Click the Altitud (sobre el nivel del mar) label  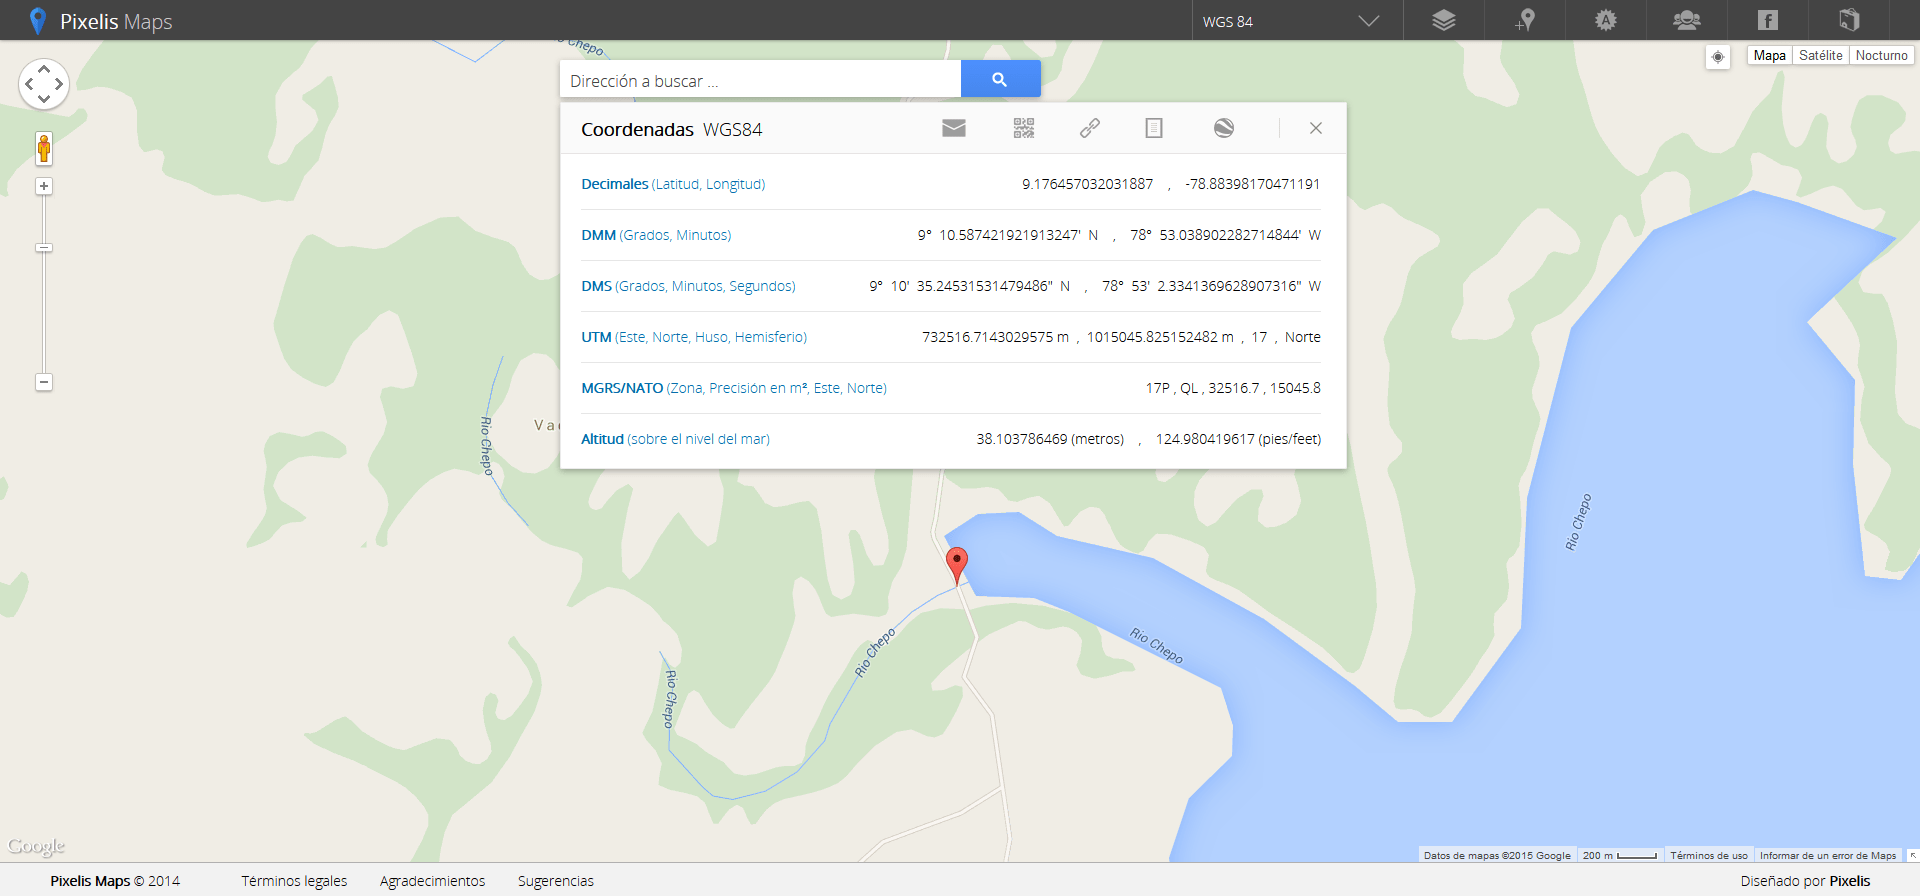(x=675, y=439)
